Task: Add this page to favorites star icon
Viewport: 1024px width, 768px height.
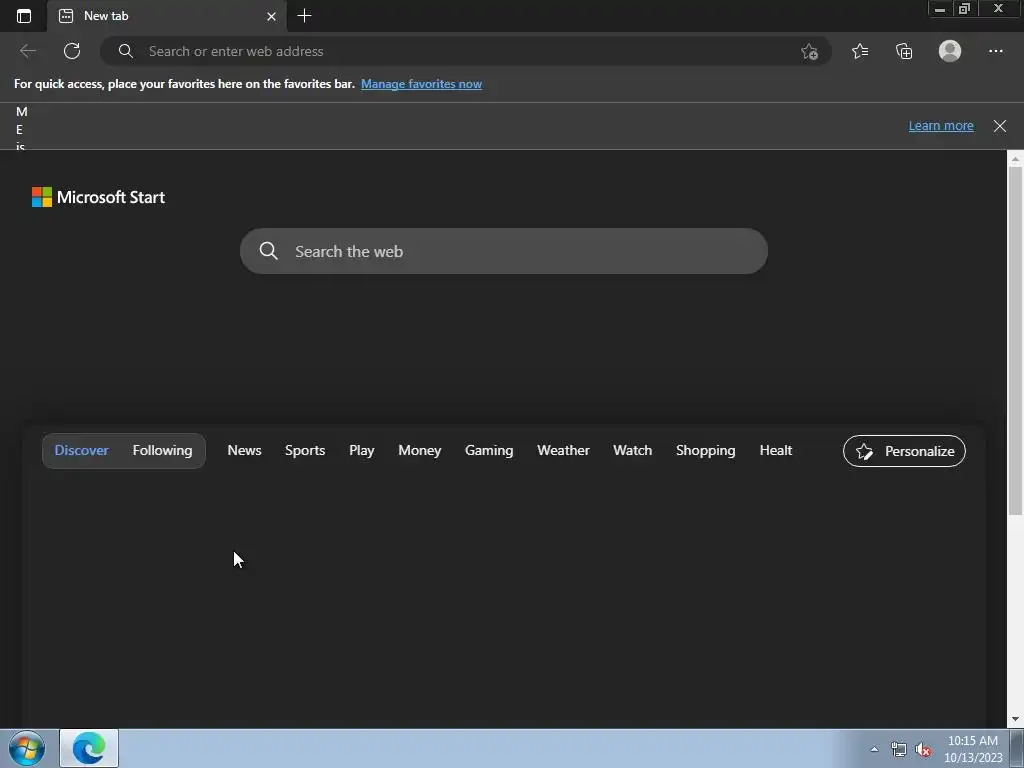Action: point(809,51)
